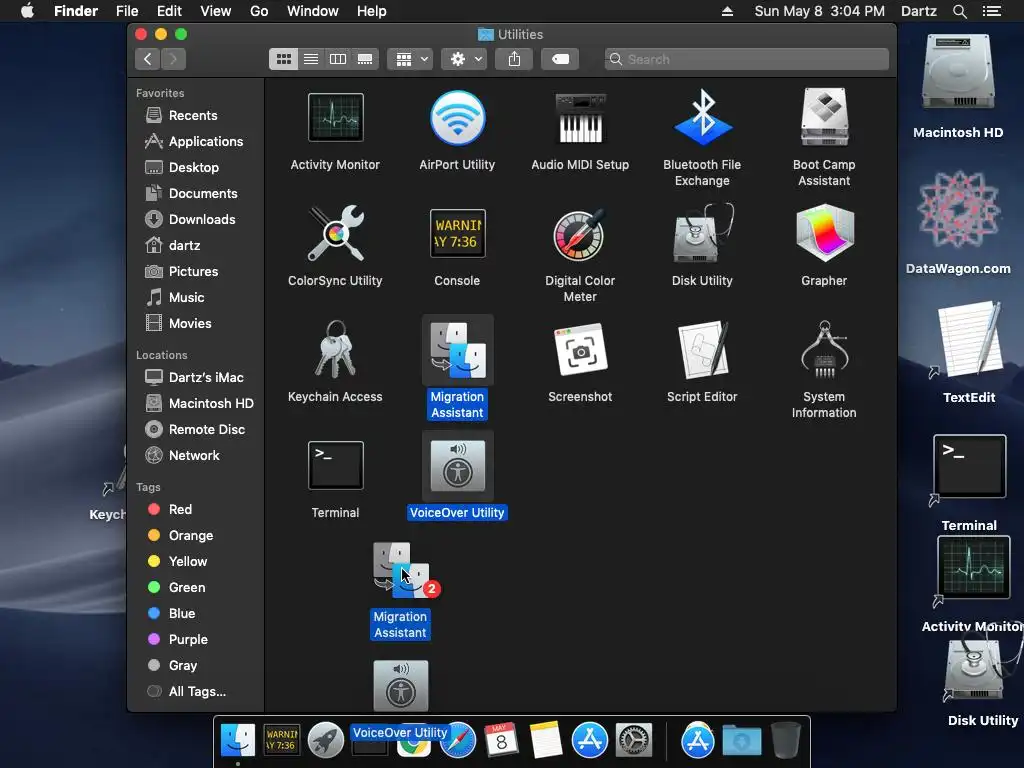Show All Tags in the sidebar
Image resolution: width=1024 pixels, height=768 pixels.
point(195,692)
